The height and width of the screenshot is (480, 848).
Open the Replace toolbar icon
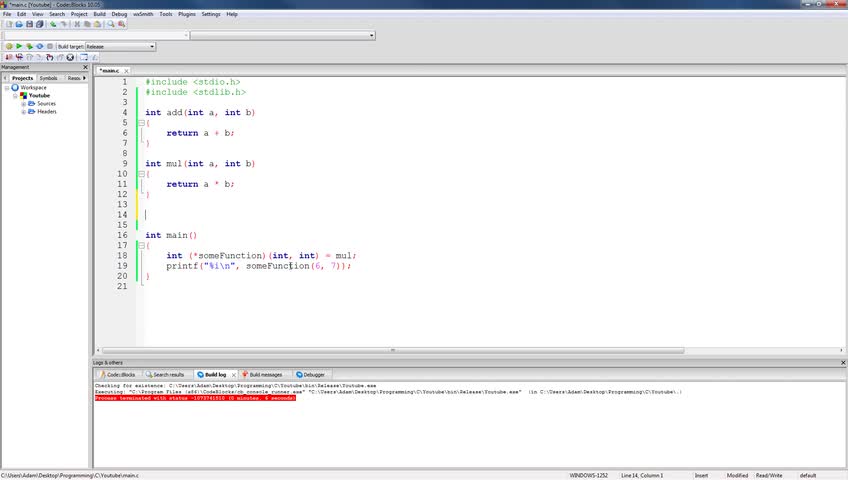pos(122,24)
